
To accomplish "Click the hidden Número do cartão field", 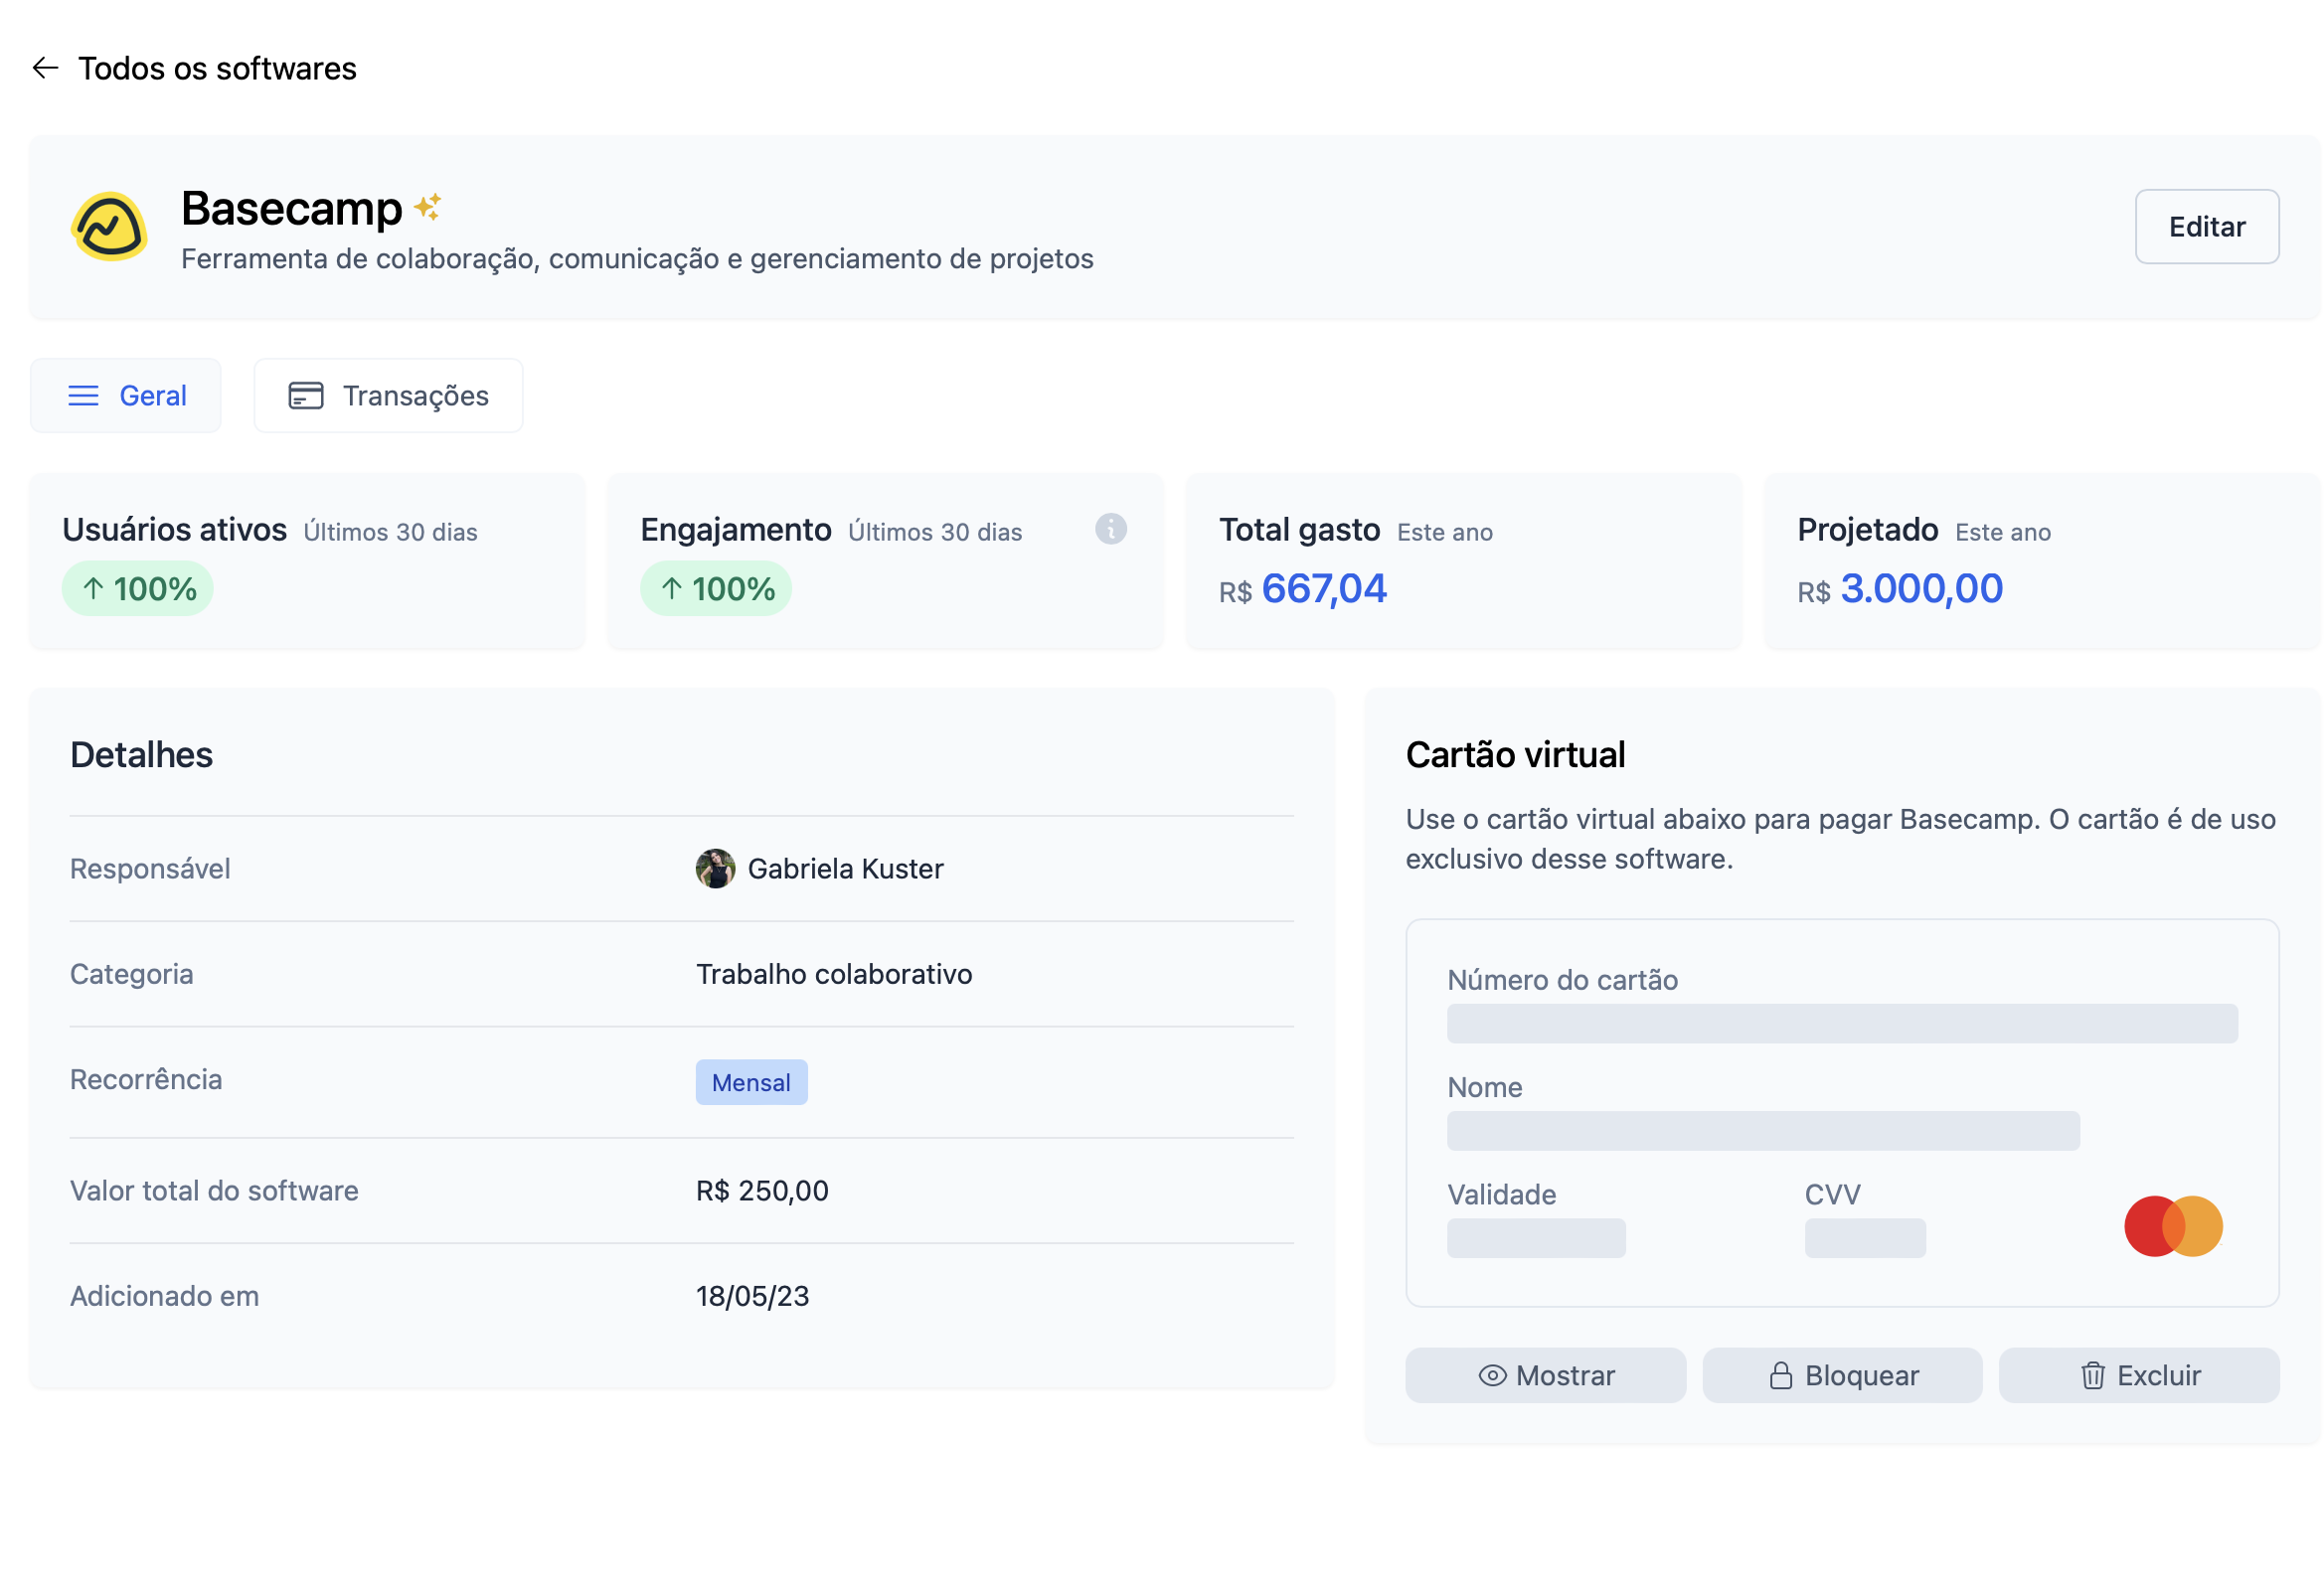I will pyautogui.click(x=1842, y=1024).
